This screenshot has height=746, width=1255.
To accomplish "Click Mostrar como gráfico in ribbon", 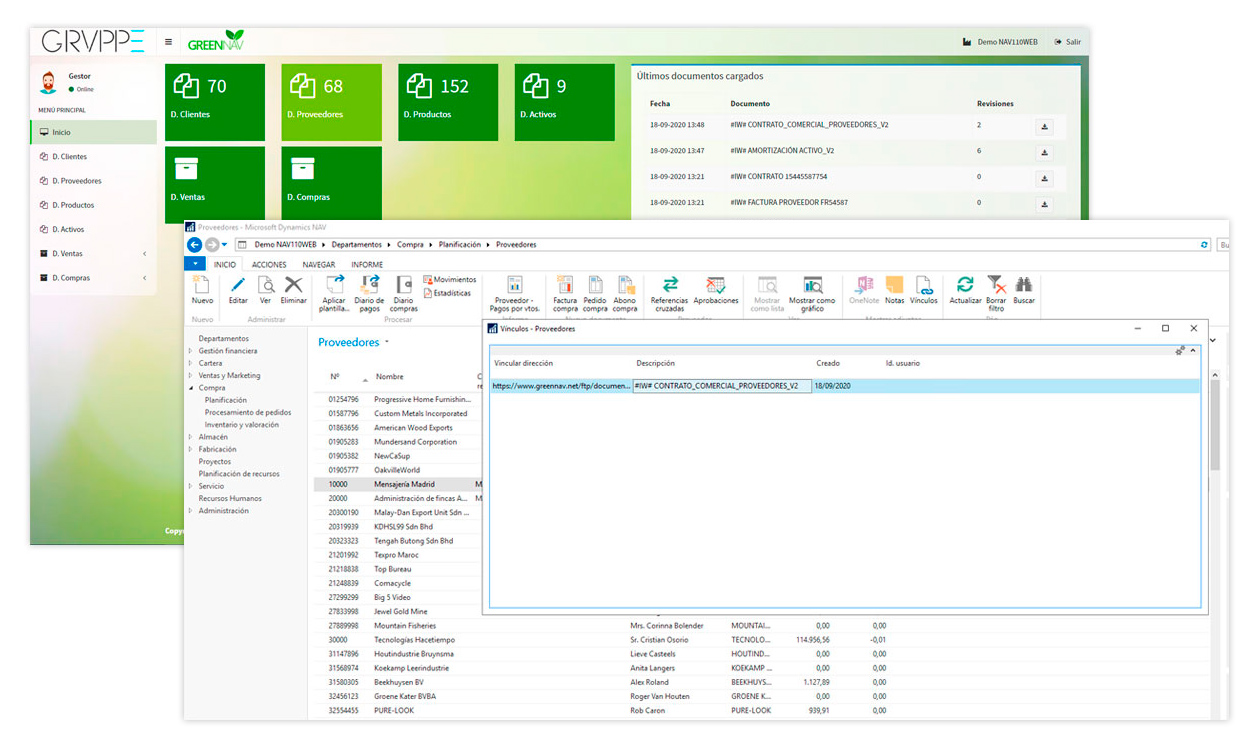I will coord(812,294).
